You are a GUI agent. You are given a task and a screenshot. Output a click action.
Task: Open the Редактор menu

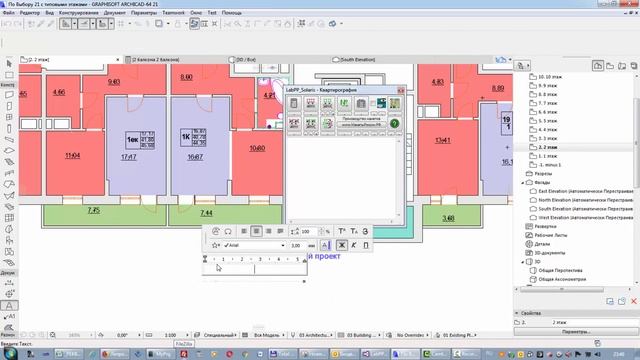click(x=30, y=13)
